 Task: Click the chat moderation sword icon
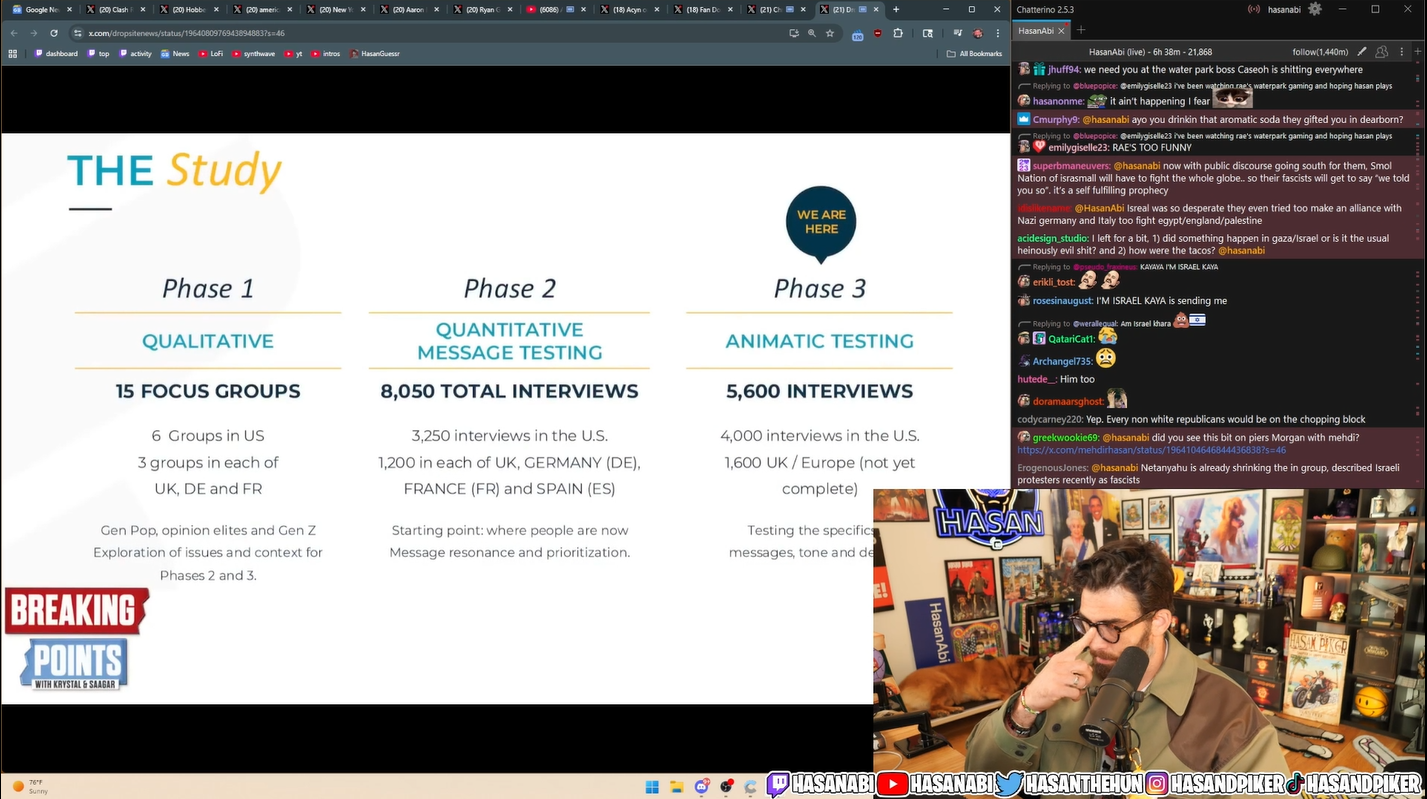[x=1361, y=51]
